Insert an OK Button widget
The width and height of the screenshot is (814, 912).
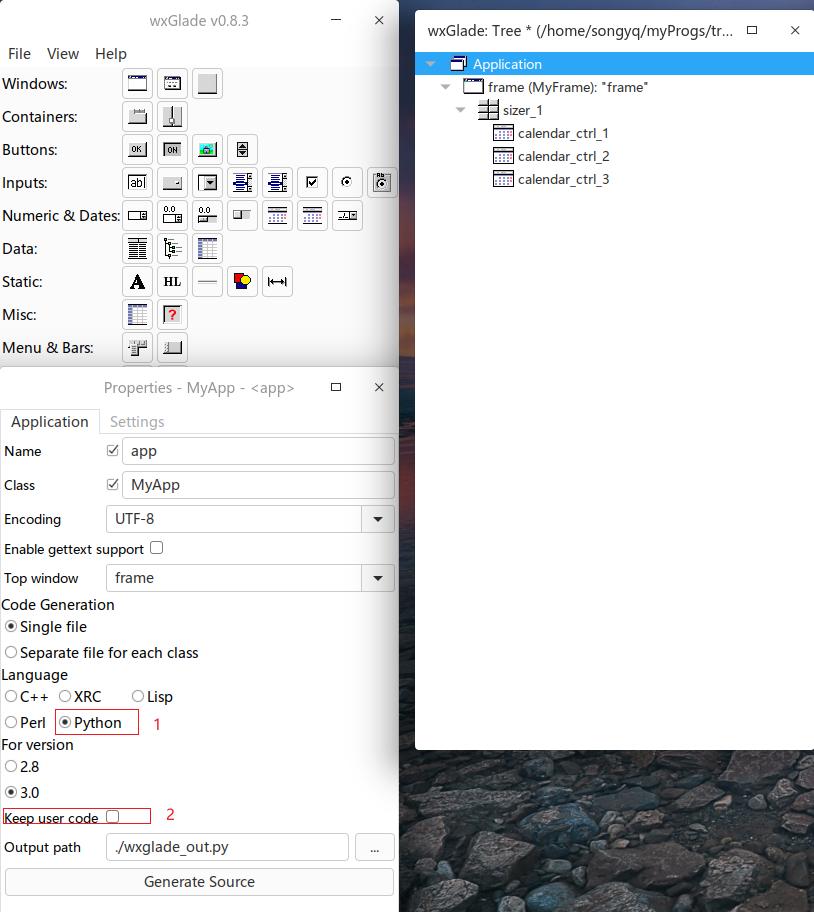[x=137, y=149]
